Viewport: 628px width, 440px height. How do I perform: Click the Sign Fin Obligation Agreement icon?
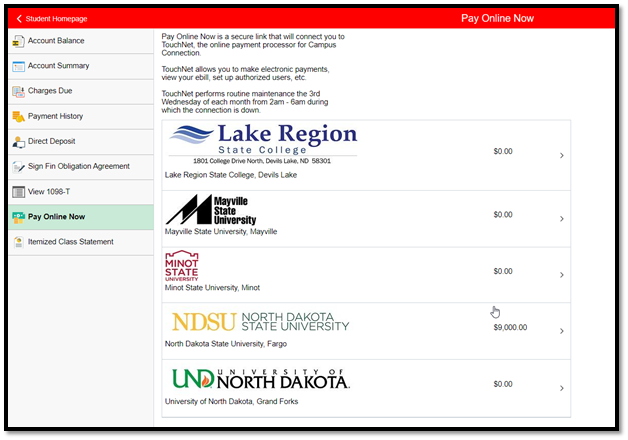coord(18,167)
